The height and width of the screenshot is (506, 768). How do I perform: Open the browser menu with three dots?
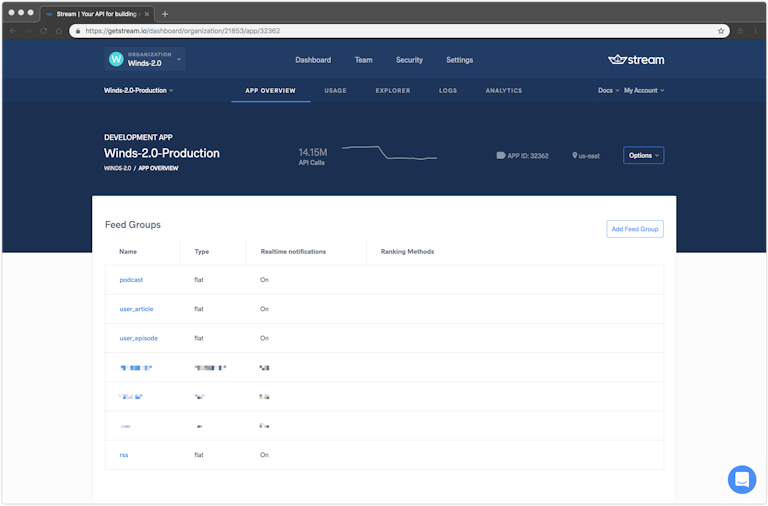pos(756,31)
